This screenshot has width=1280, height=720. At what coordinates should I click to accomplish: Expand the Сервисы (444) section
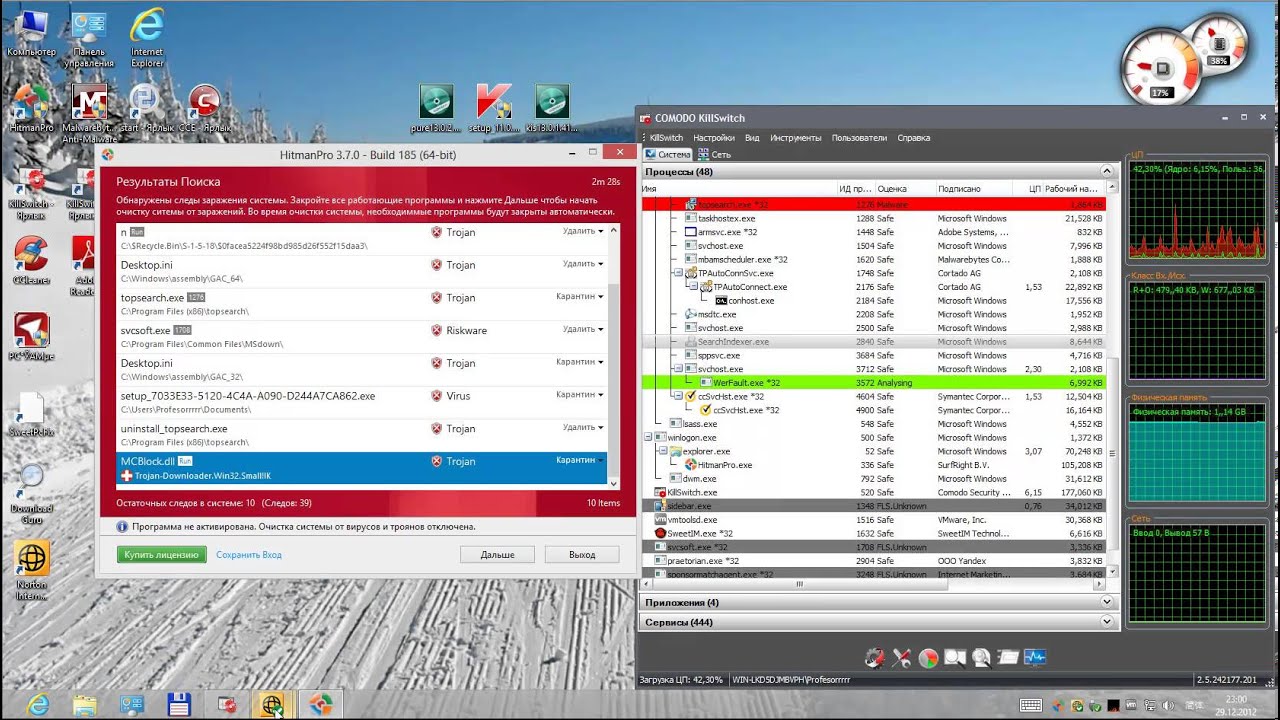(1106, 622)
